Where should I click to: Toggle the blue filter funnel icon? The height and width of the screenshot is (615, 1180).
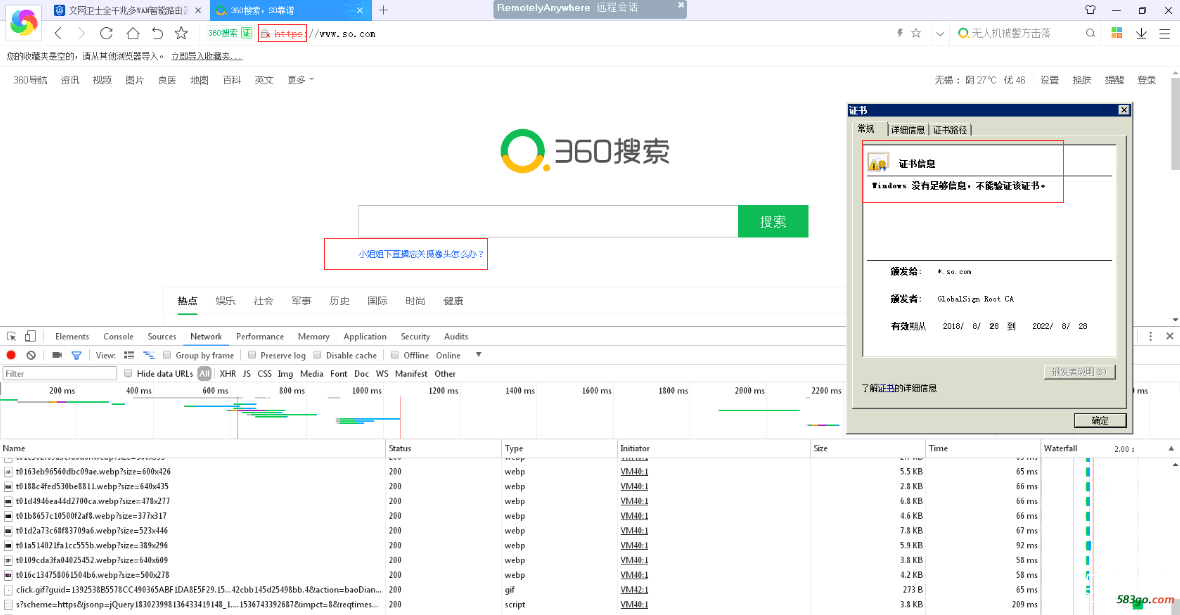point(76,355)
